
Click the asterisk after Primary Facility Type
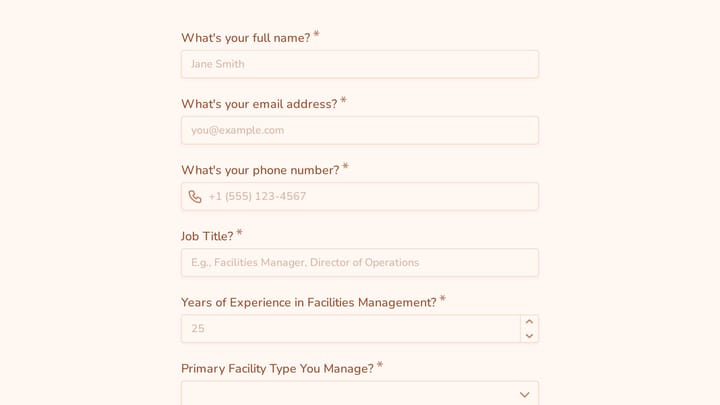click(x=380, y=365)
